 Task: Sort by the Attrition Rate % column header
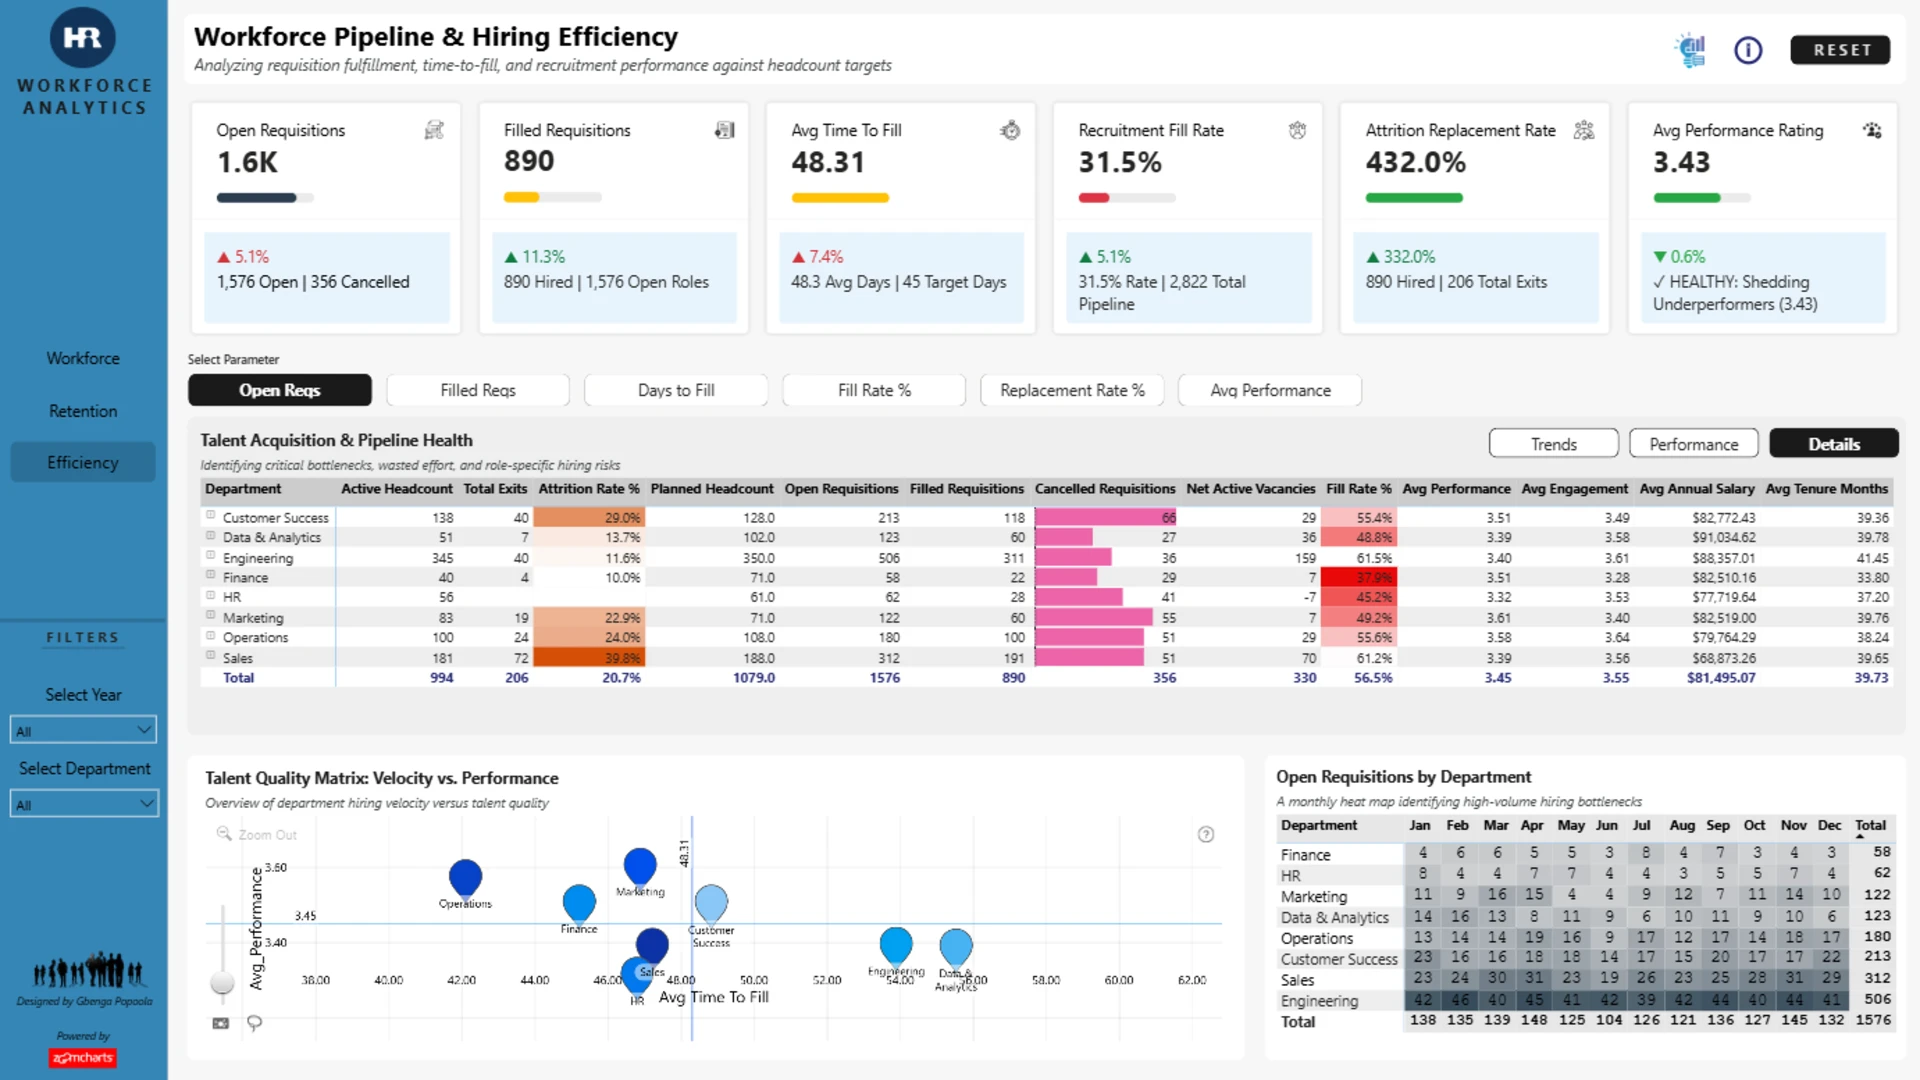click(588, 489)
